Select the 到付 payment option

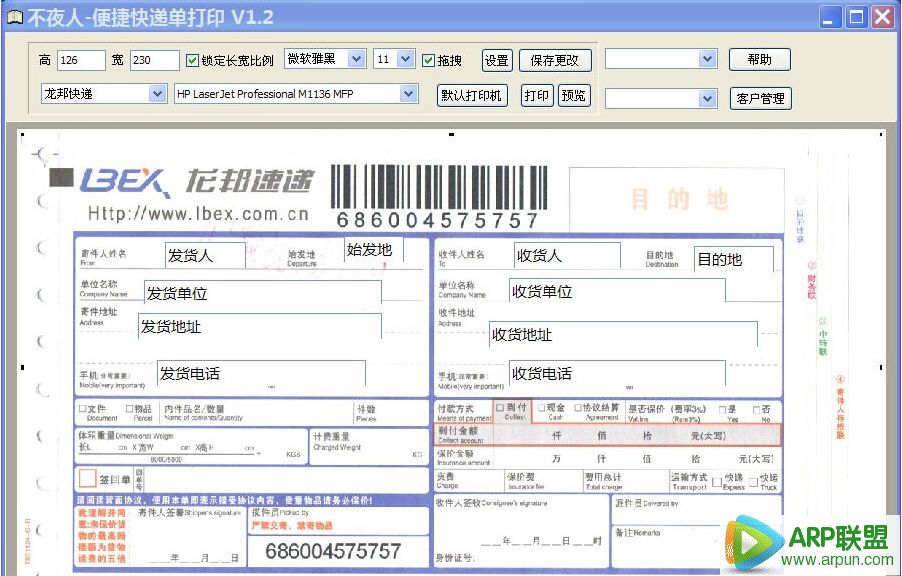500,407
